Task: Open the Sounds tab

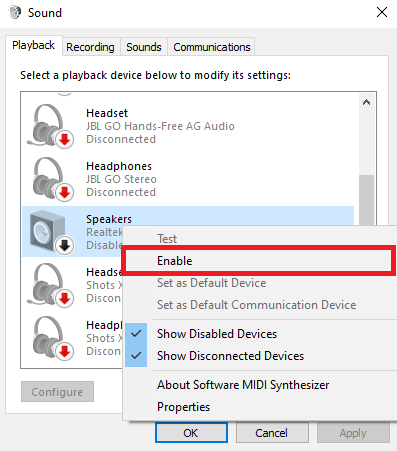Action: pyautogui.click(x=144, y=47)
